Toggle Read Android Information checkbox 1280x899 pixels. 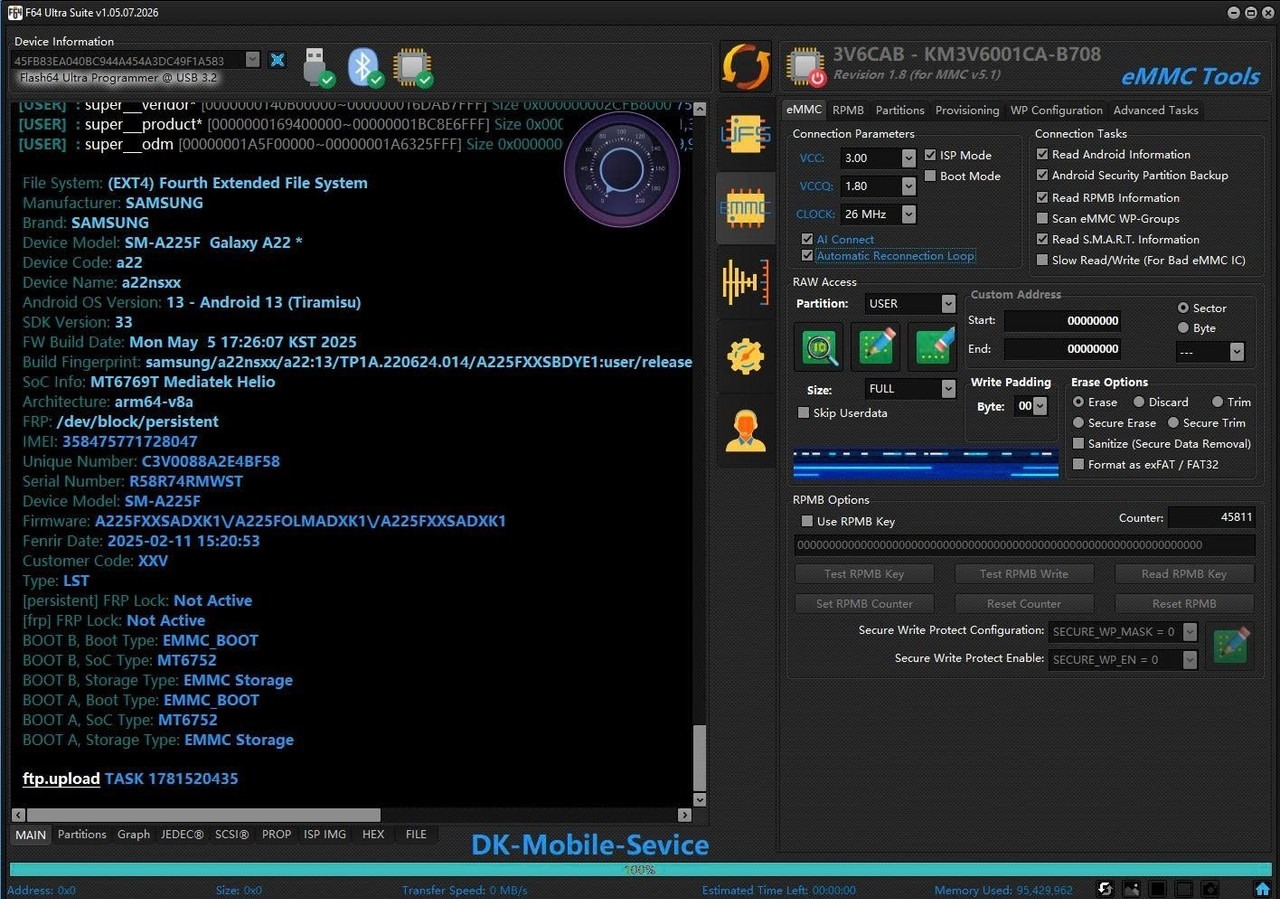[1043, 154]
